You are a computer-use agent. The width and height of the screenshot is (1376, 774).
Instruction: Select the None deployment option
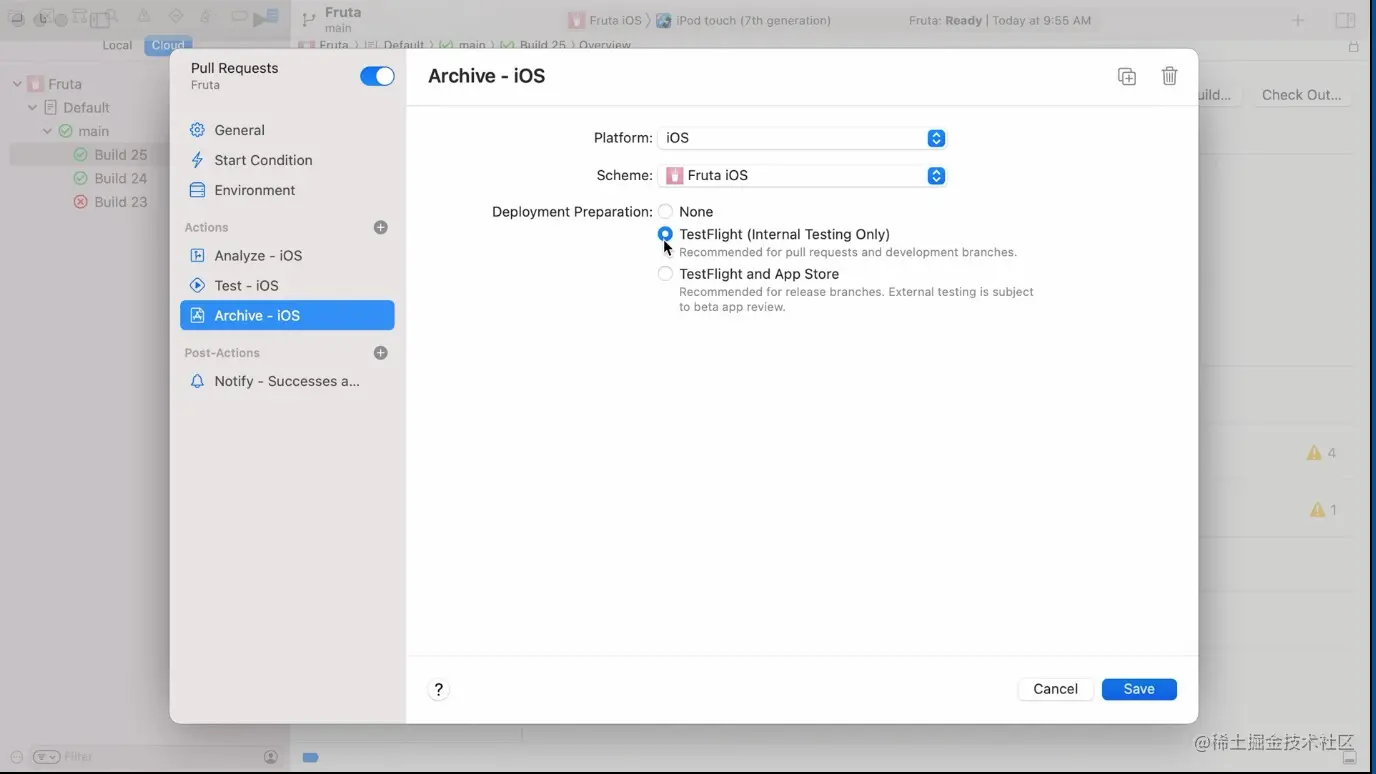click(665, 212)
